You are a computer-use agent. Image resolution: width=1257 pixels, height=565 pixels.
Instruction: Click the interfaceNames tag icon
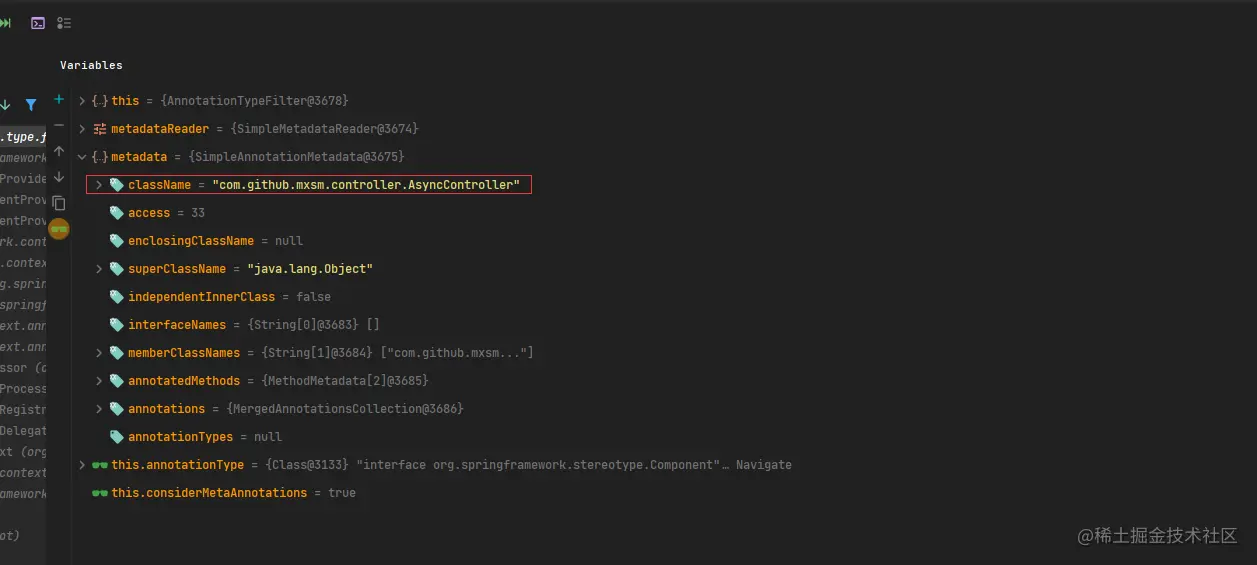point(117,325)
